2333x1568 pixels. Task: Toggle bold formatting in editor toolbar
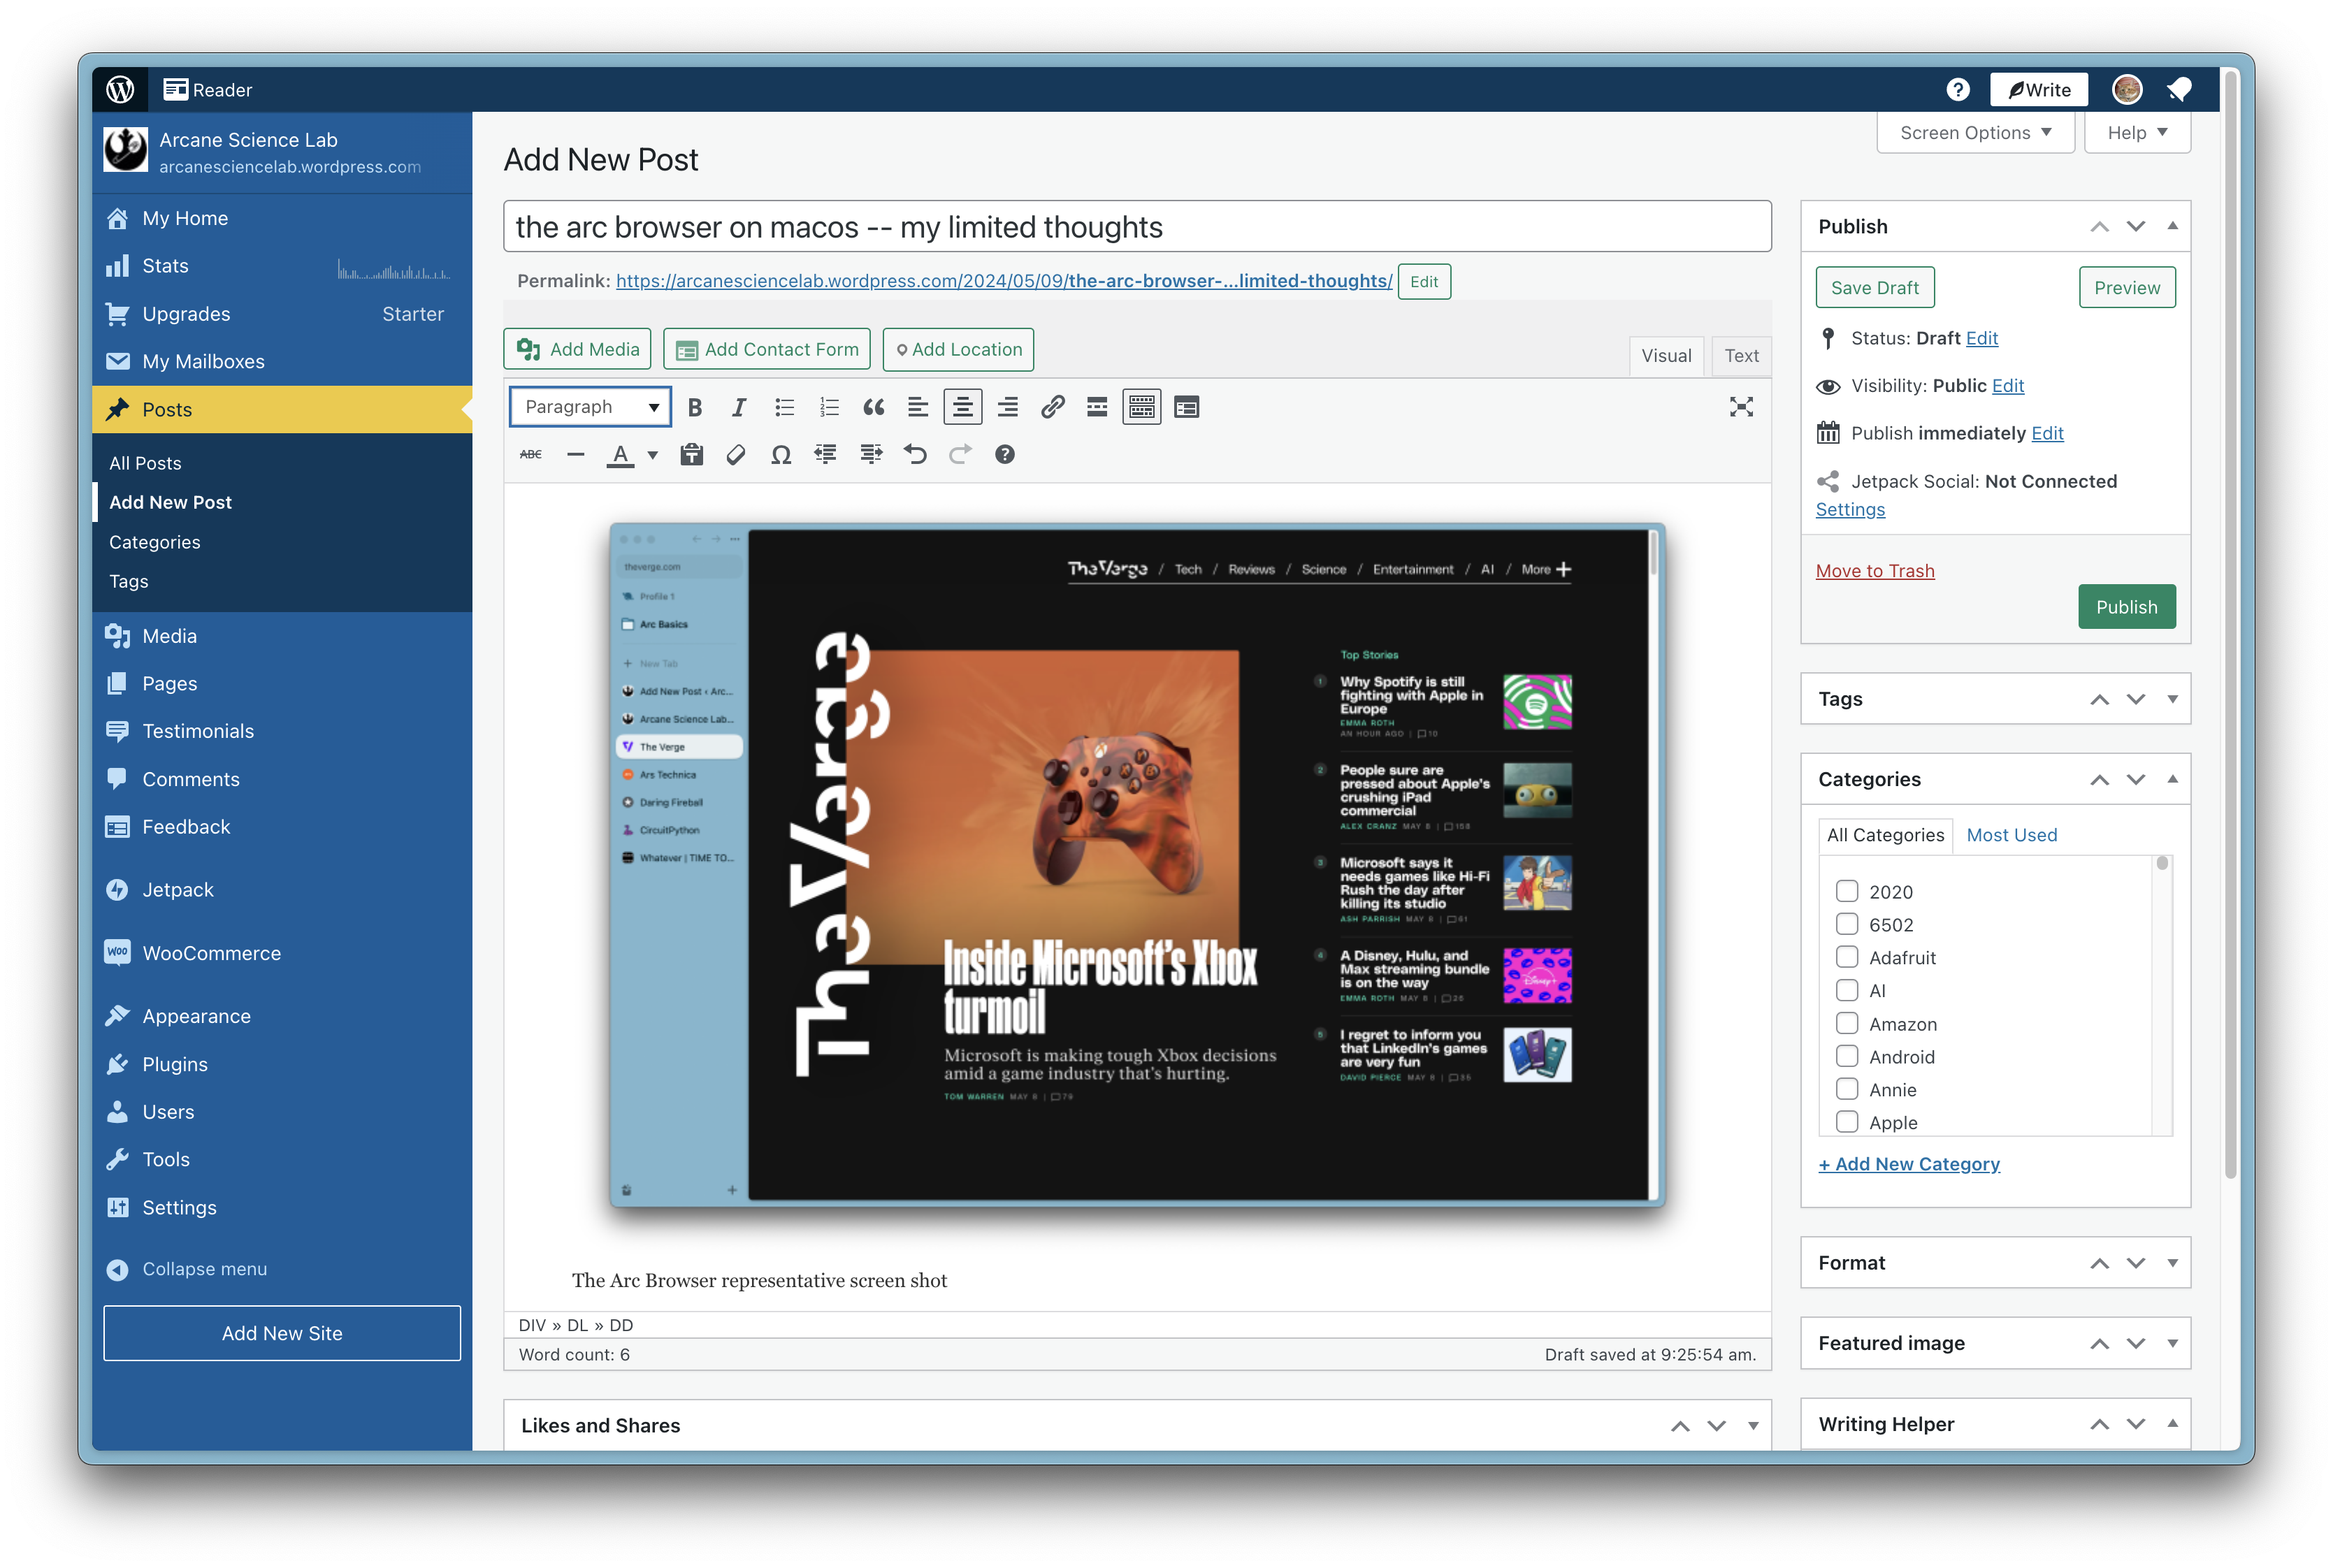(695, 407)
